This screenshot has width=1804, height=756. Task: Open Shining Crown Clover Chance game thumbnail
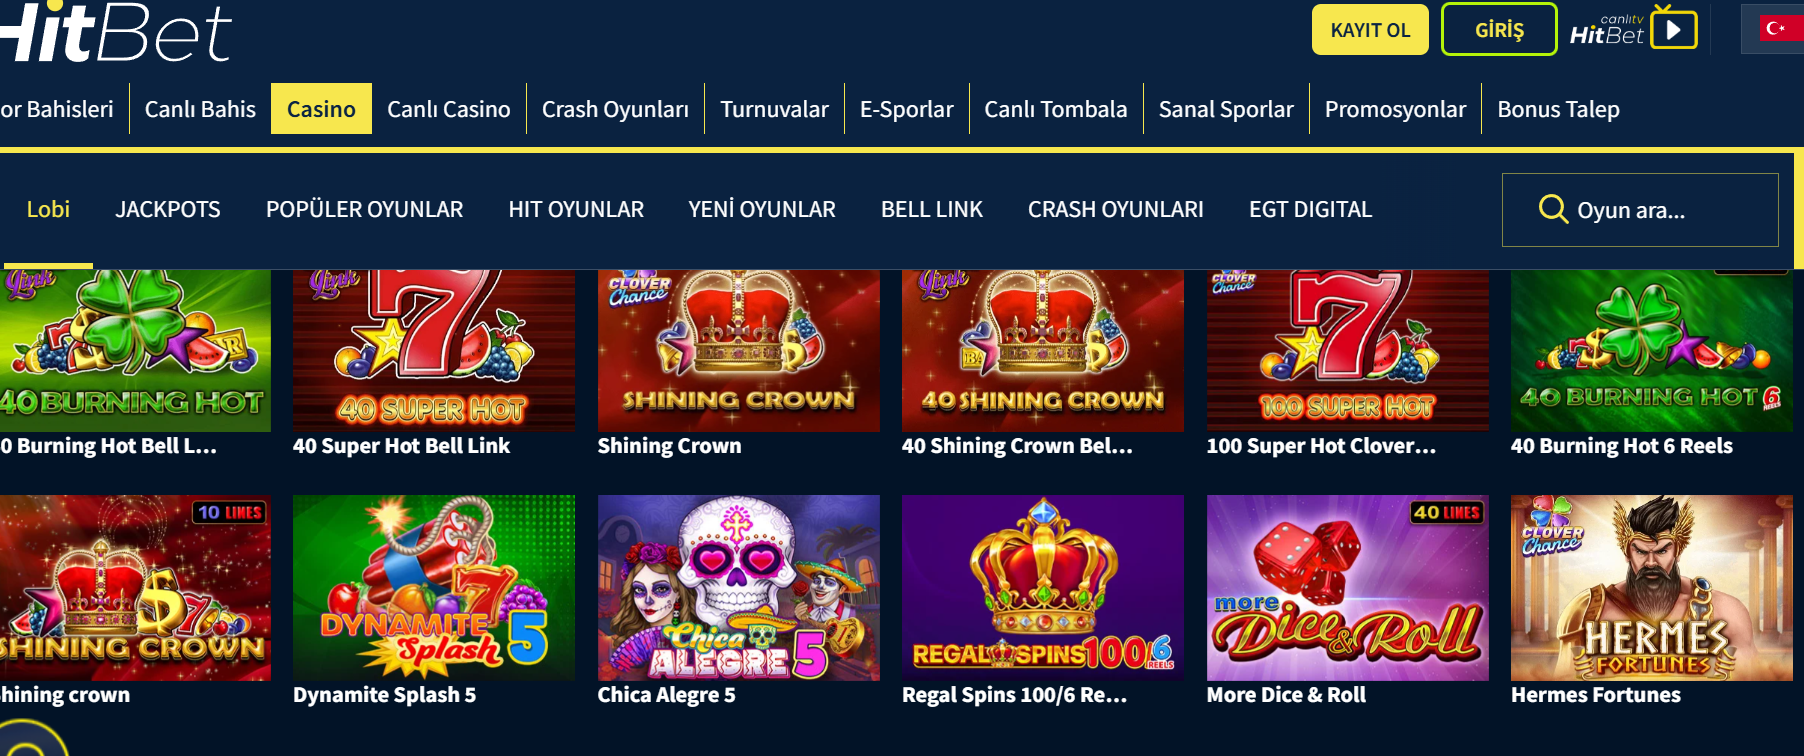(738, 350)
